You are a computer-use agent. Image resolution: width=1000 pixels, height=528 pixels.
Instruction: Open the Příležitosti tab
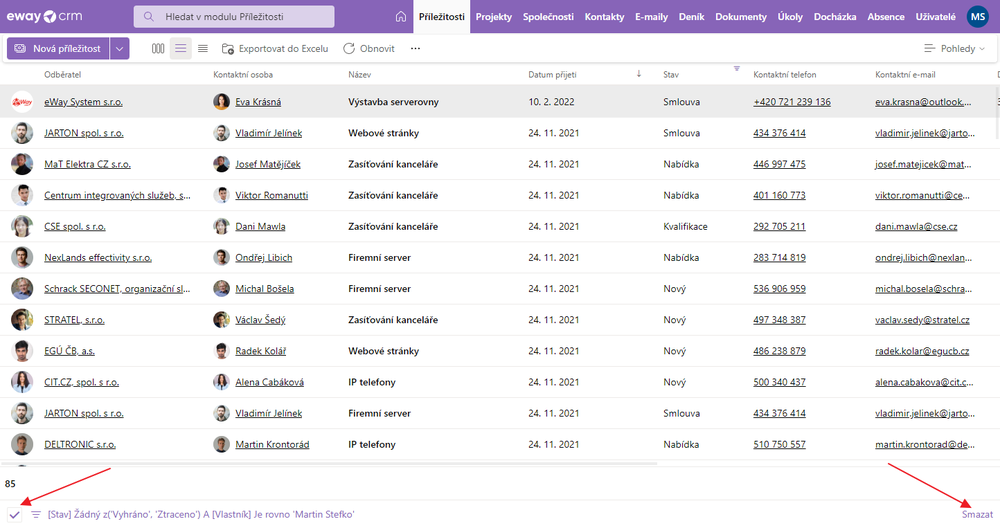tap(441, 17)
